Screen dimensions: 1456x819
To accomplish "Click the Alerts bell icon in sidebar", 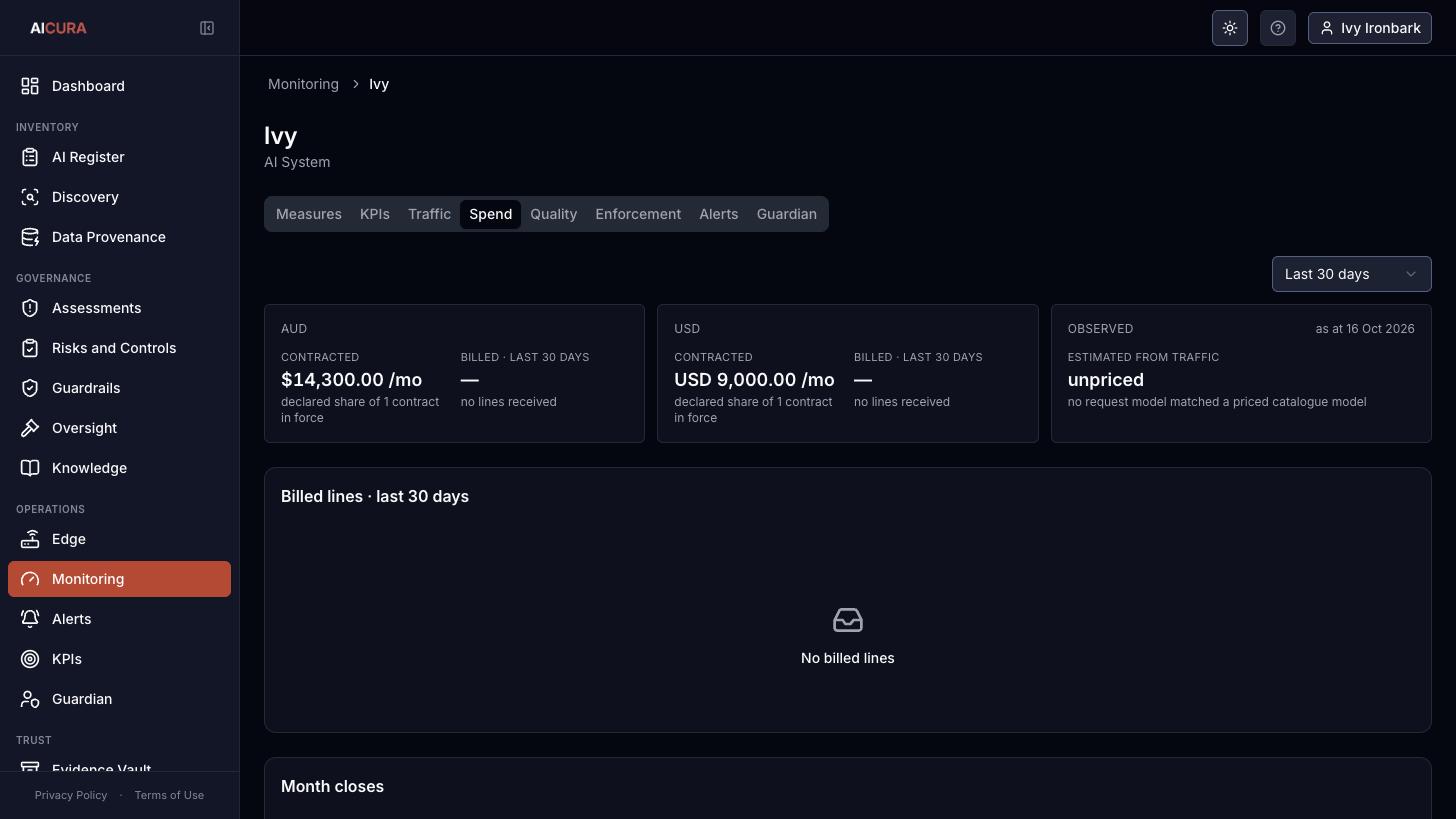I will [x=30, y=619].
